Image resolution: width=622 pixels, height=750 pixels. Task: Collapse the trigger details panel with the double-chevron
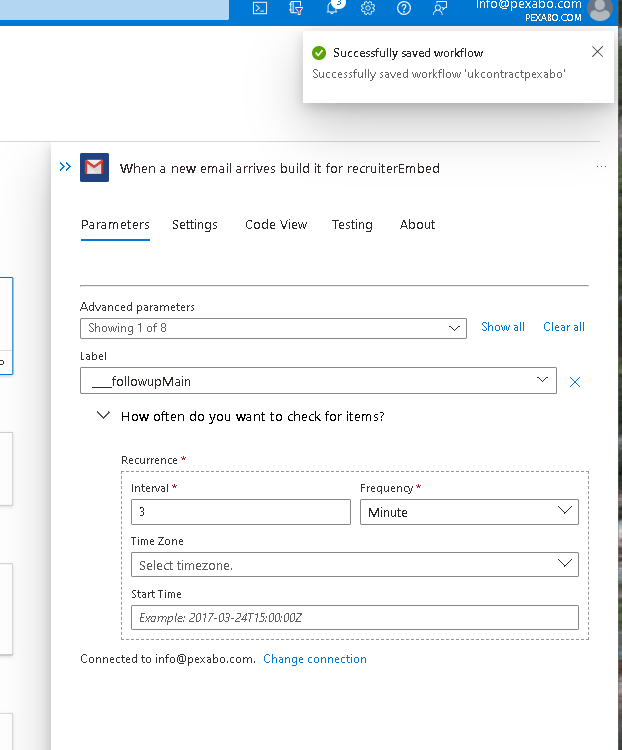[65, 166]
